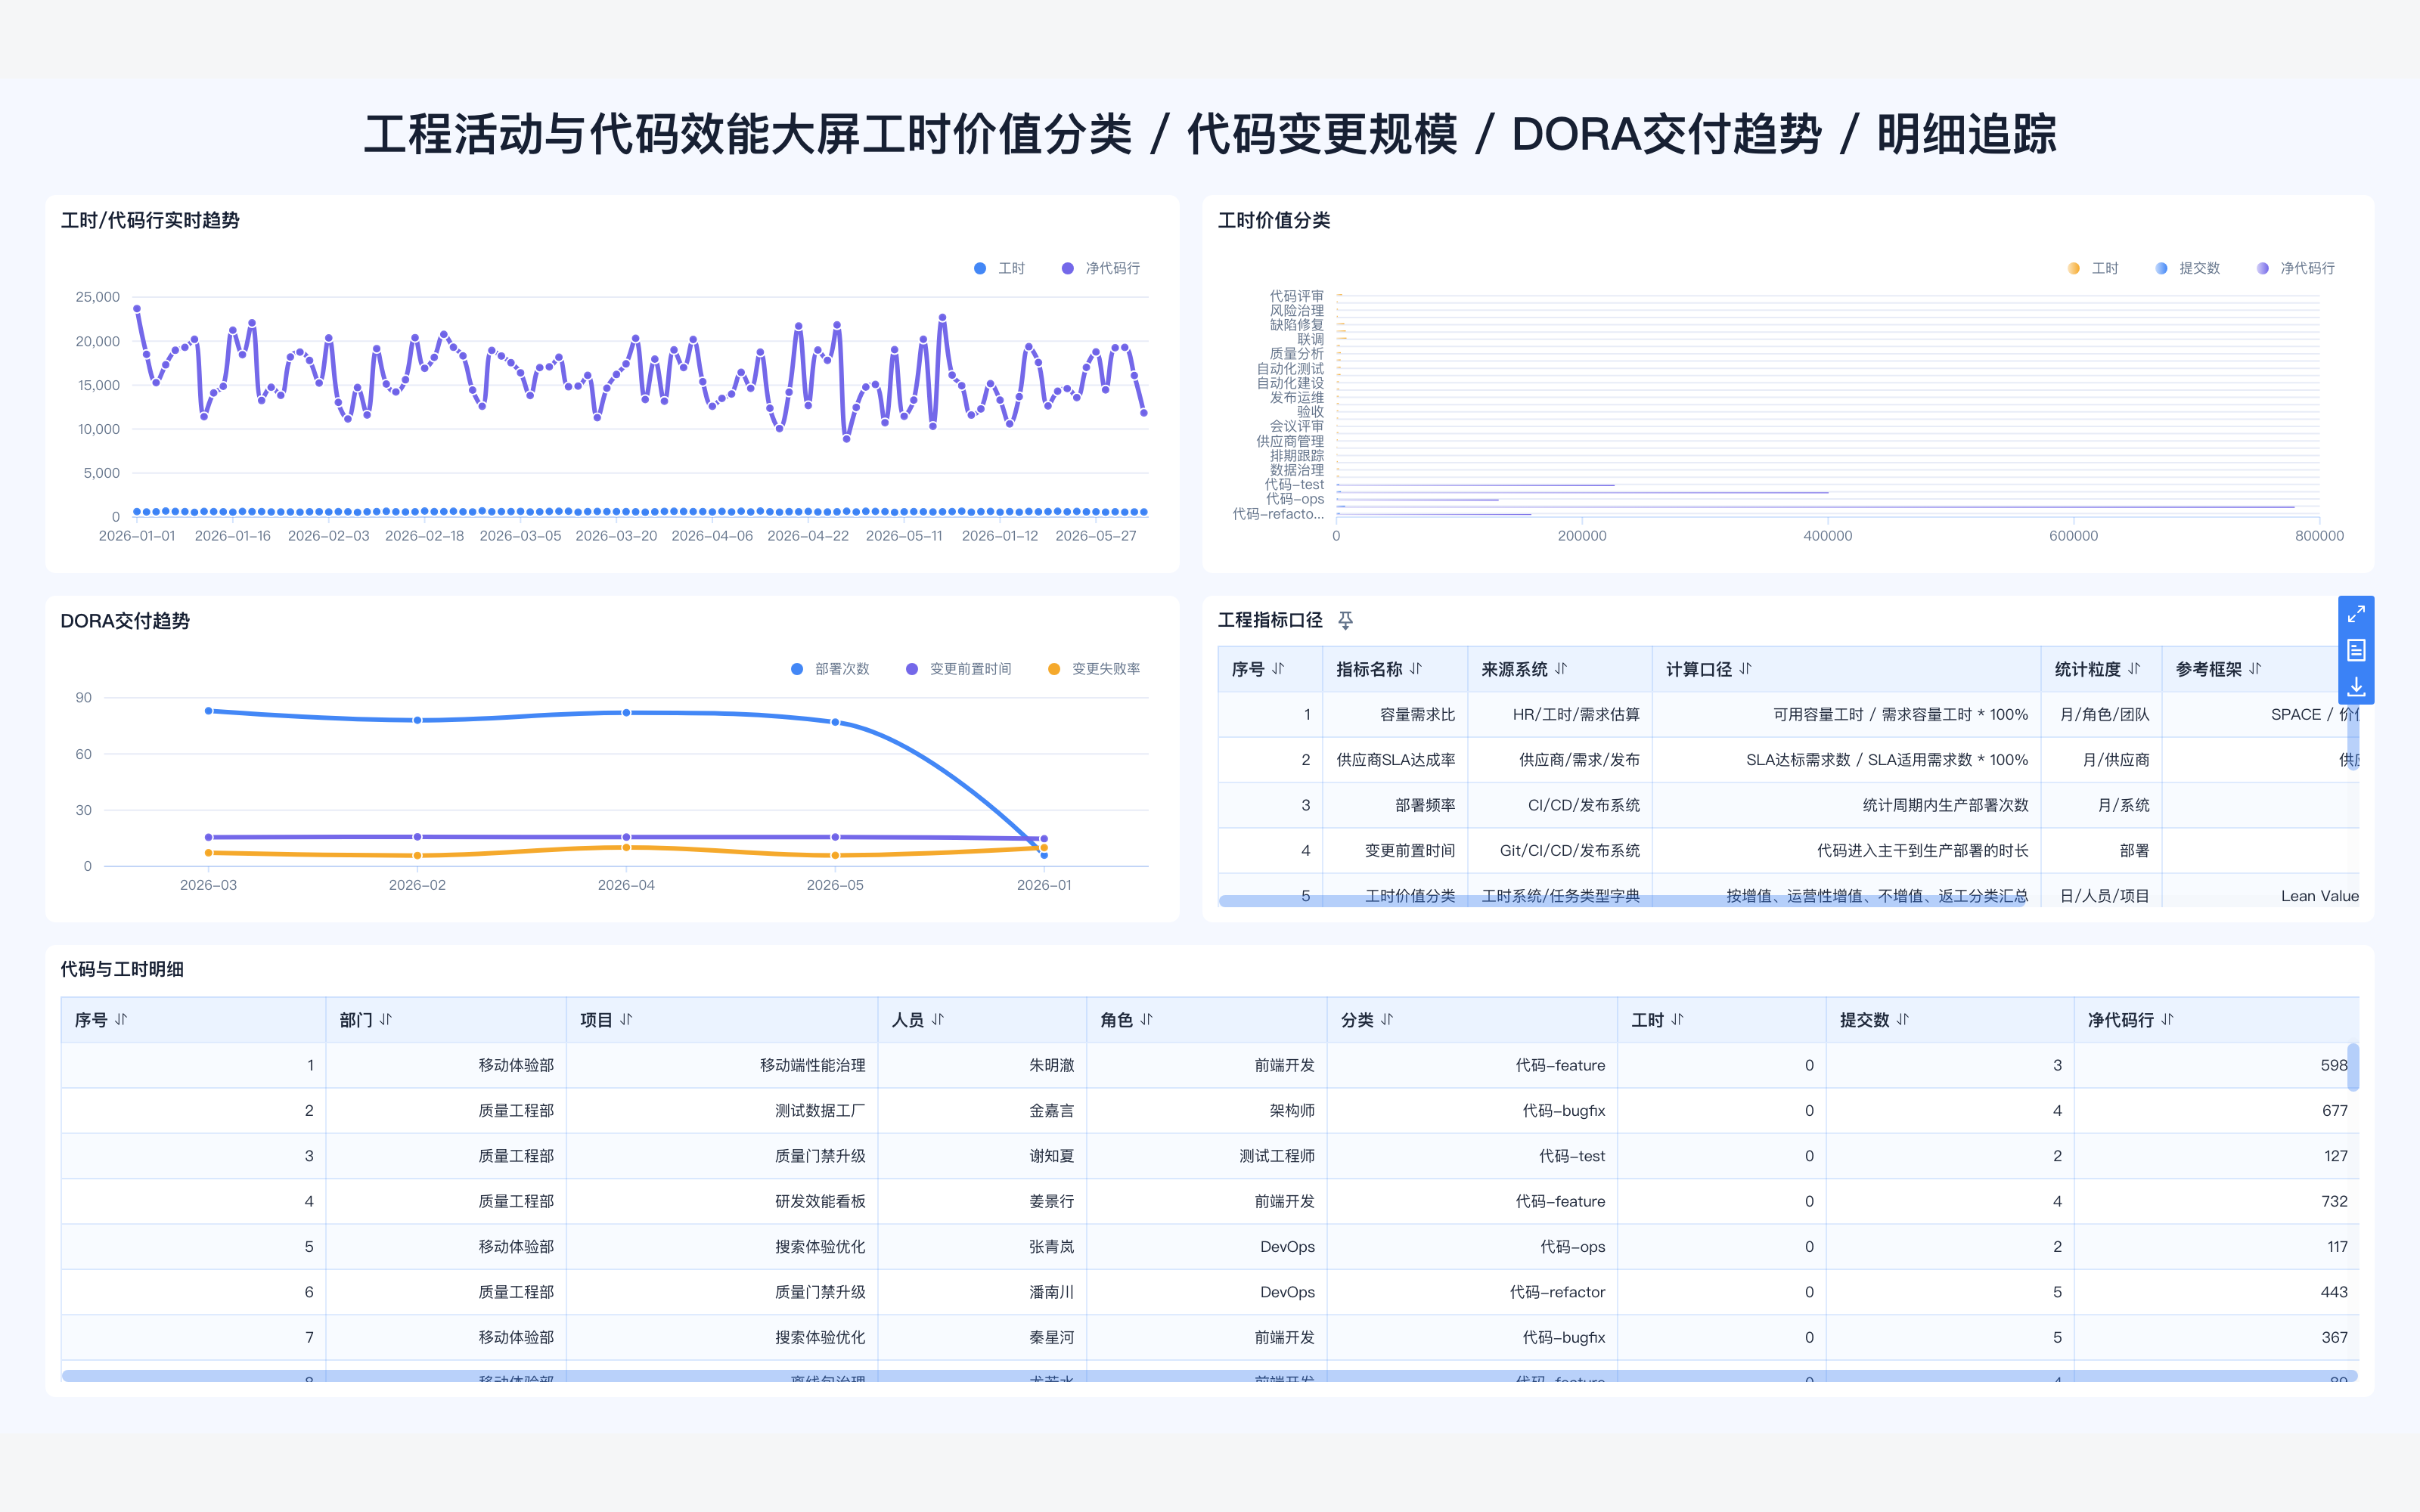Click person 谢知夏 cell
2420x1512 pixels.
coord(982,1156)
